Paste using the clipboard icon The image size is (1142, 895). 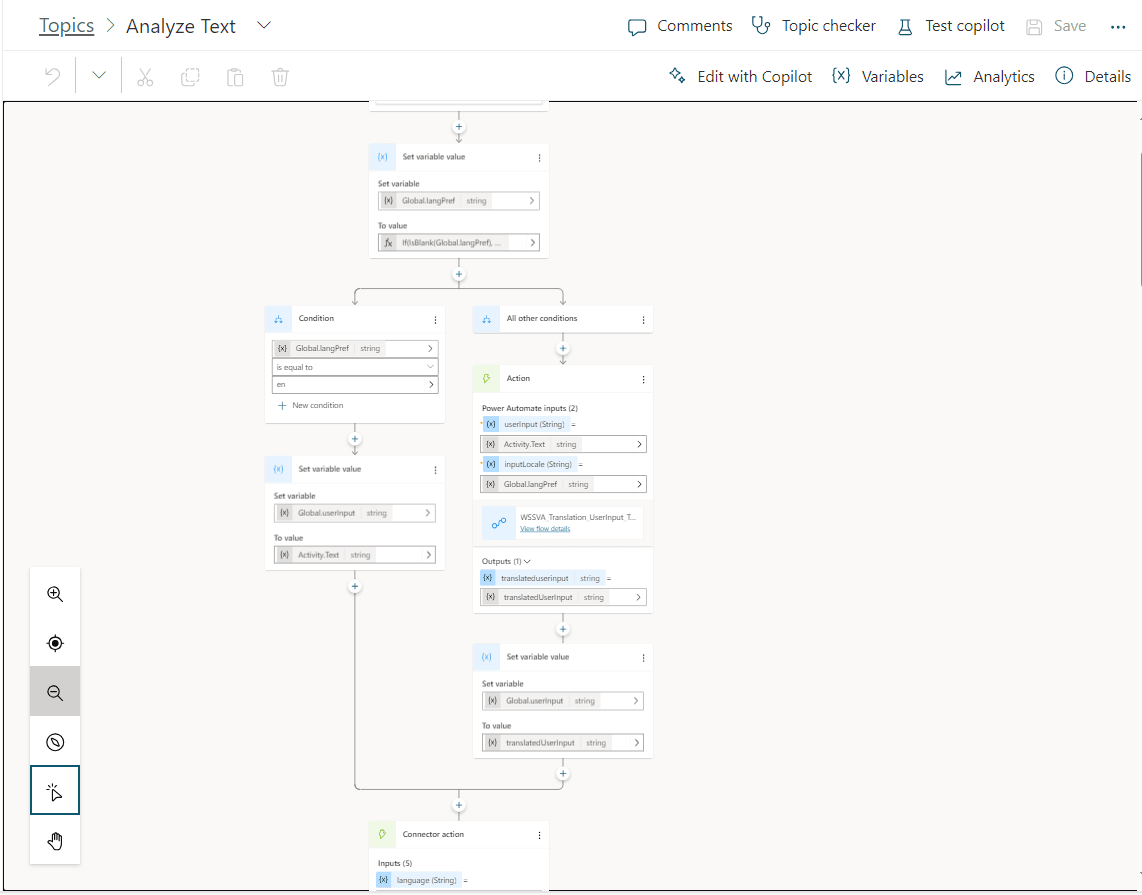click(x=234, y=76)
